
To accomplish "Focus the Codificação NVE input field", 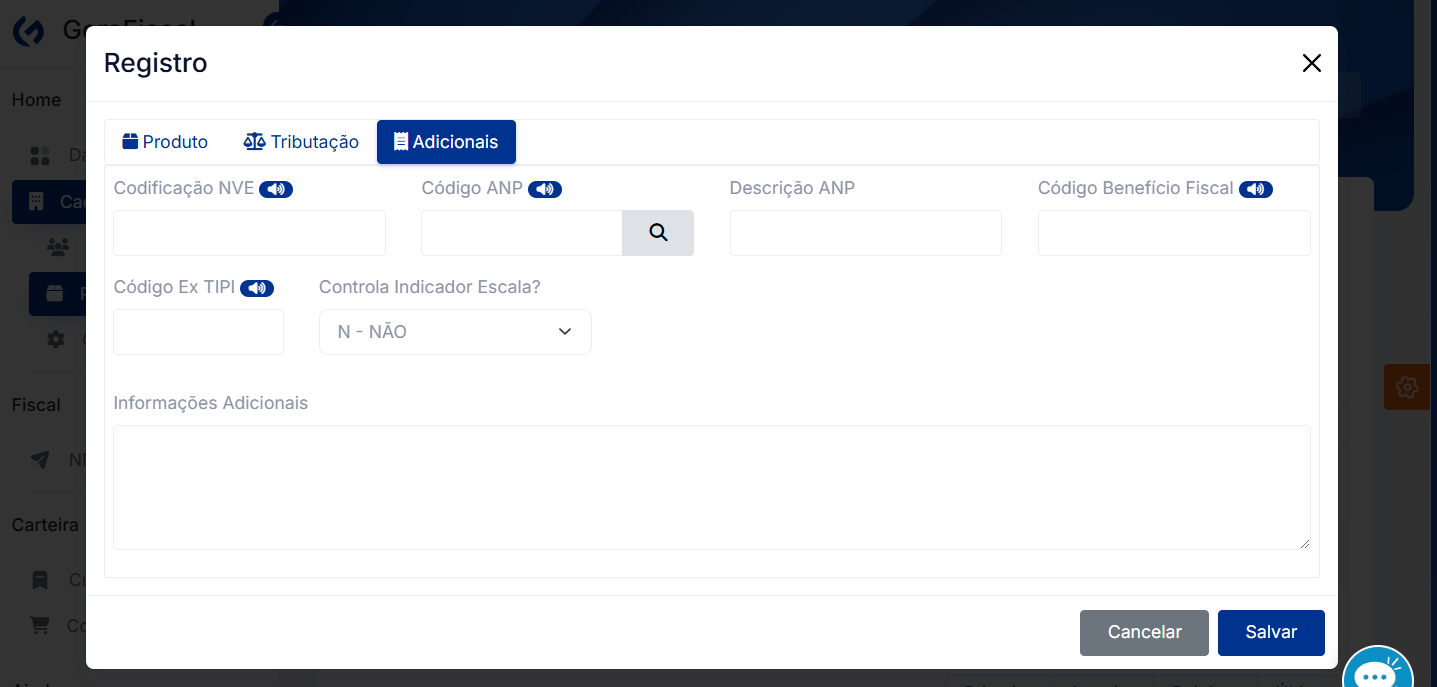I will [249, 233].
